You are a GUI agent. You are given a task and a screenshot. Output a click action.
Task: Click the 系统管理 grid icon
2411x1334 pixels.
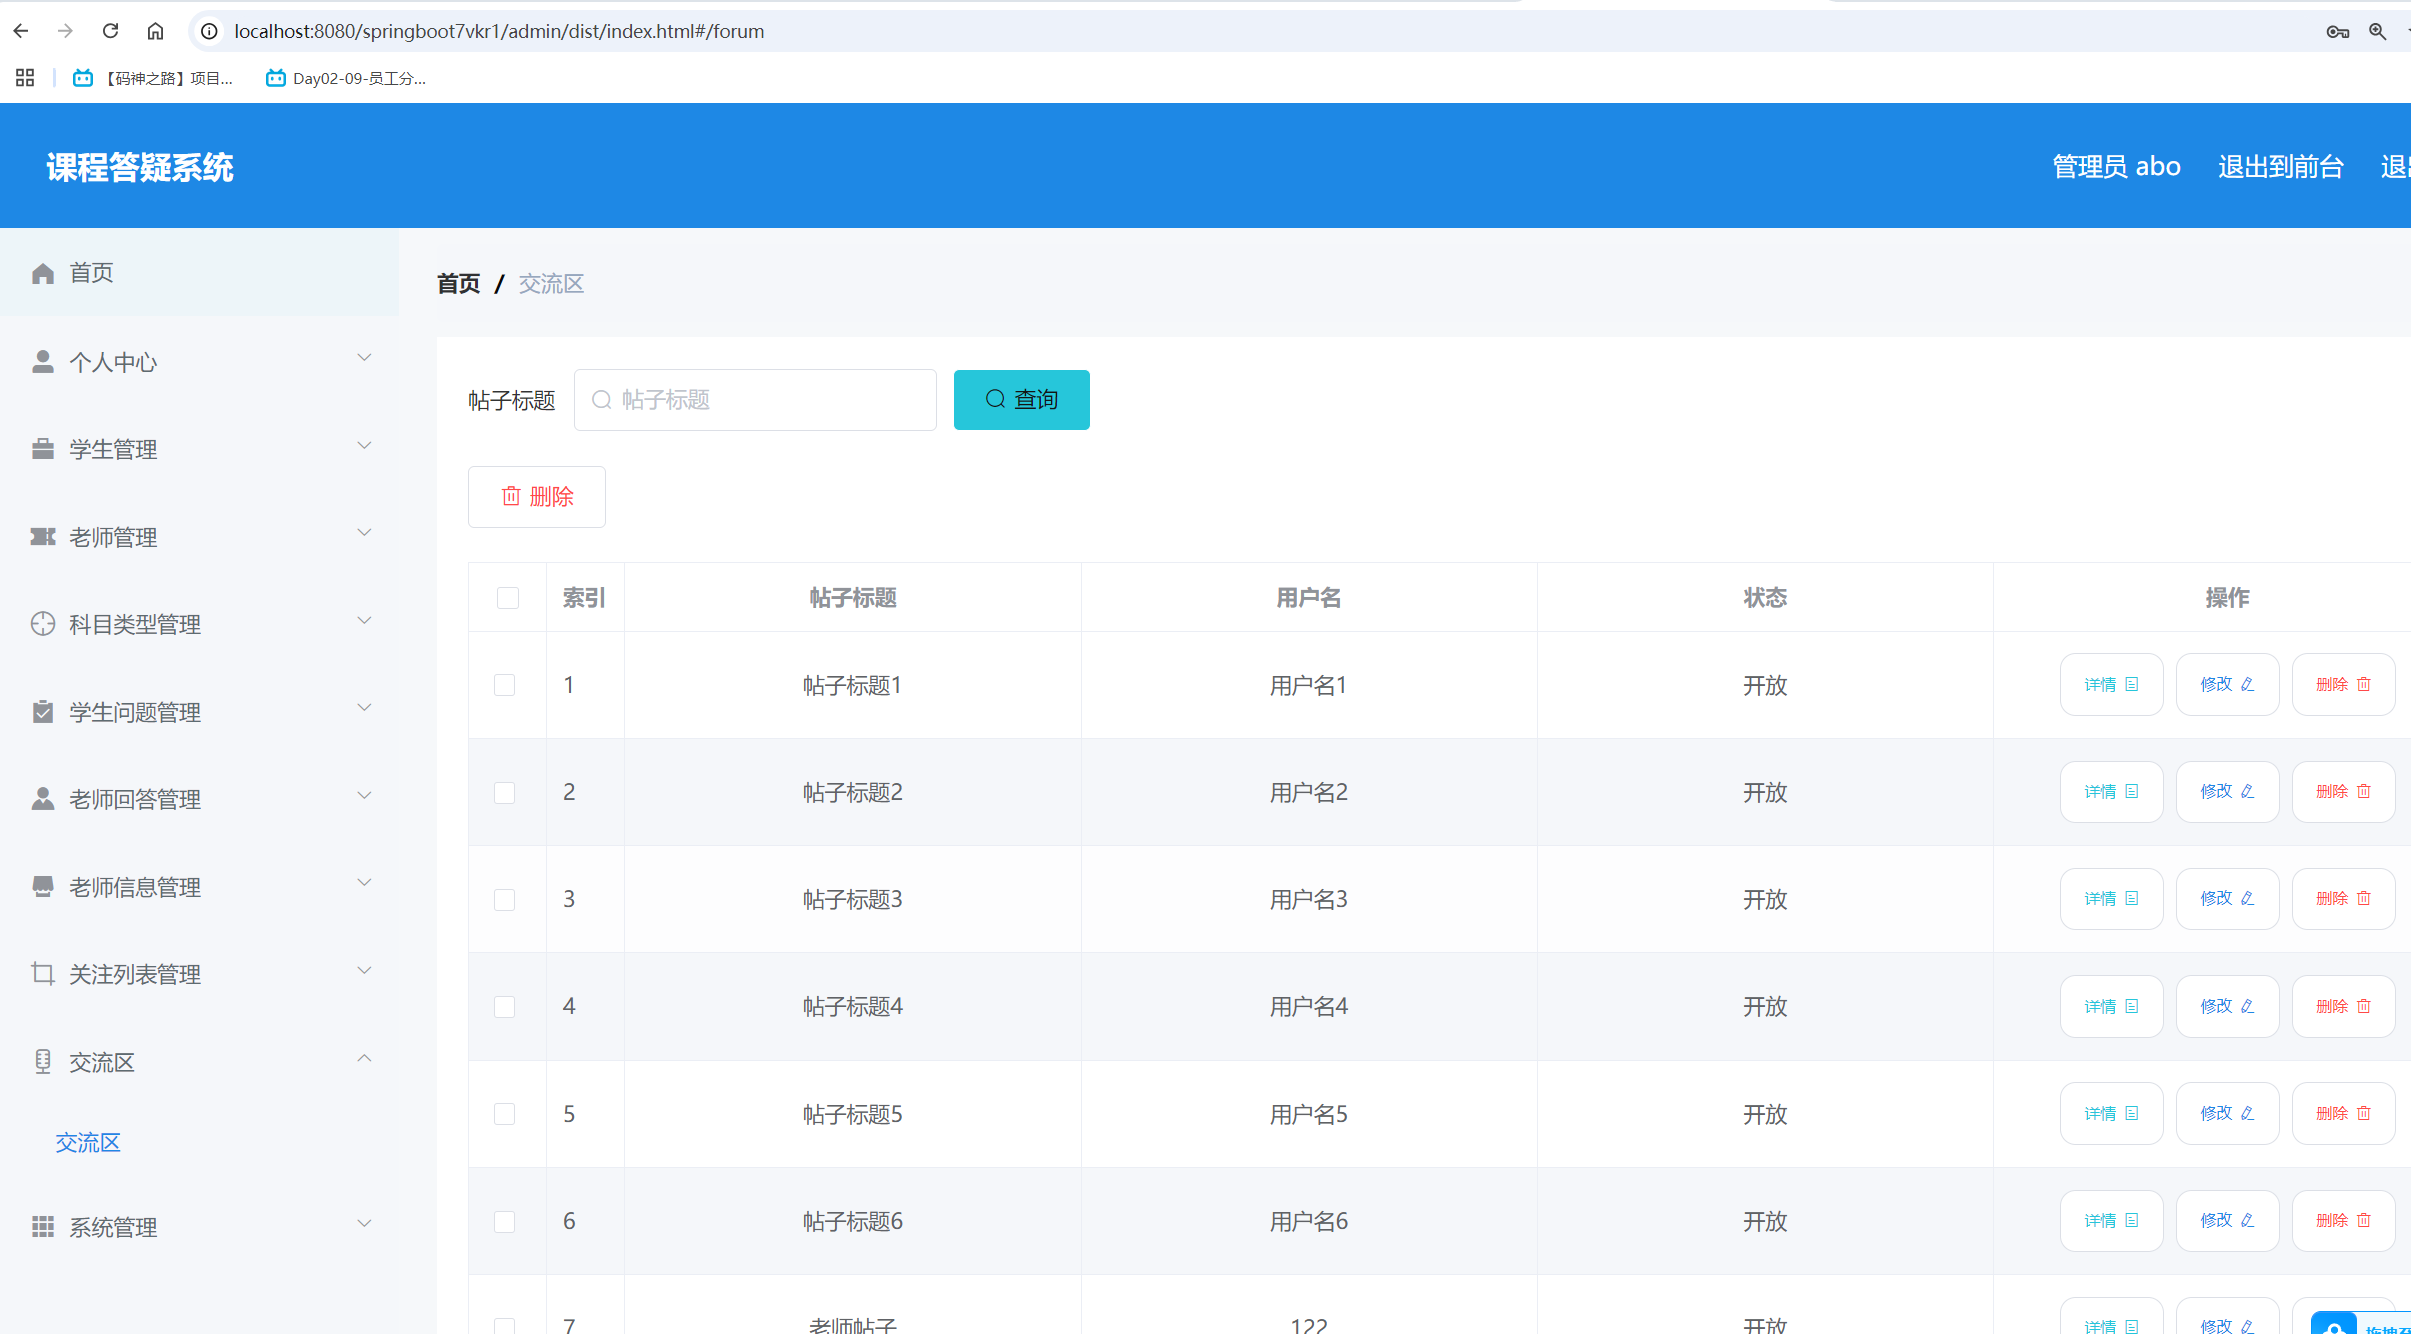(43, 1227)
